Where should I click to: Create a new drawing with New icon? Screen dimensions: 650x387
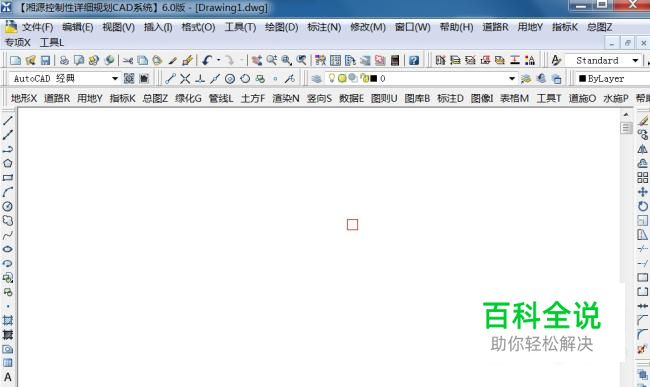[15, 60]
